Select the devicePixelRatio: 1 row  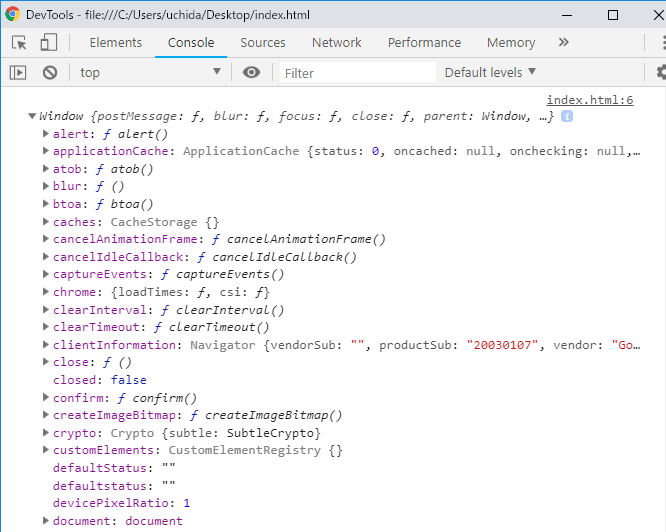[x=121, y=503]
